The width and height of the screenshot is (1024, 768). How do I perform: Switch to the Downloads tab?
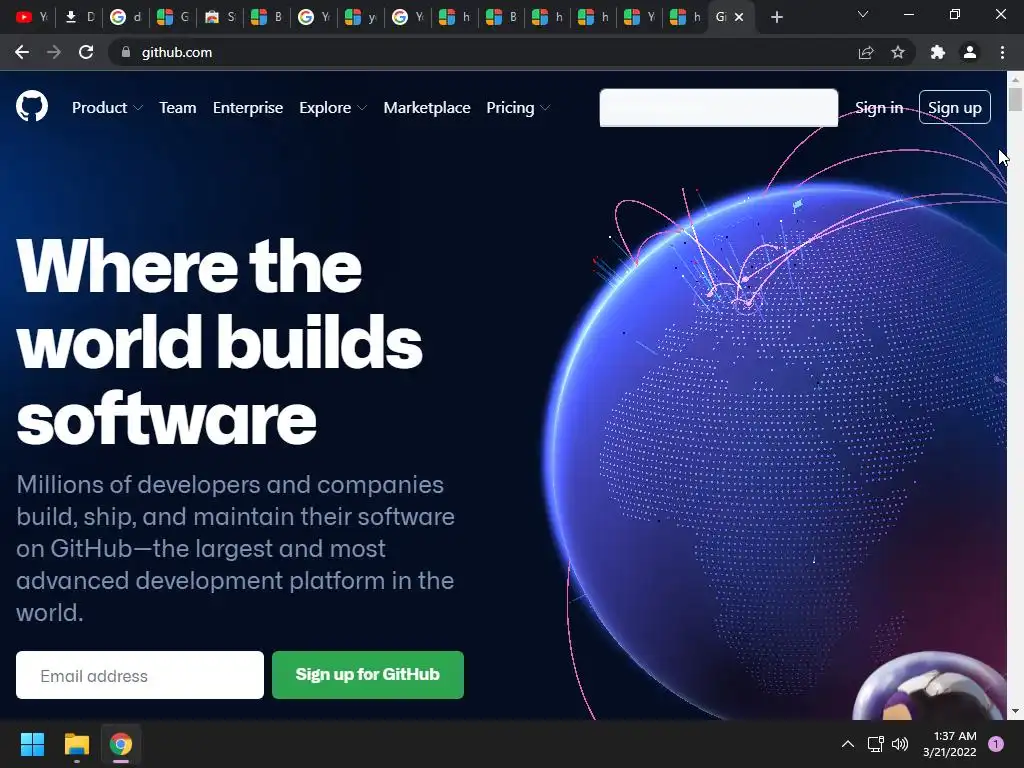pyautogui.click(x=78, y=17)
